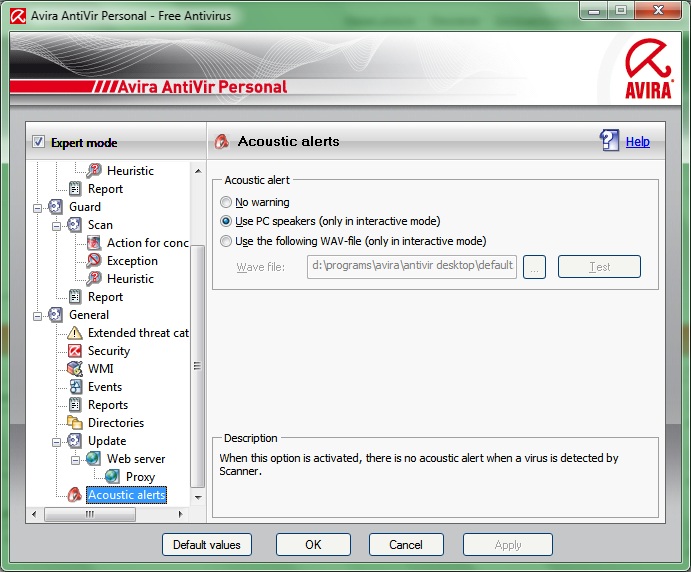Click the horizontal scroll right arrow
This screenshot has width=691, height=573.
click(180, 514)
